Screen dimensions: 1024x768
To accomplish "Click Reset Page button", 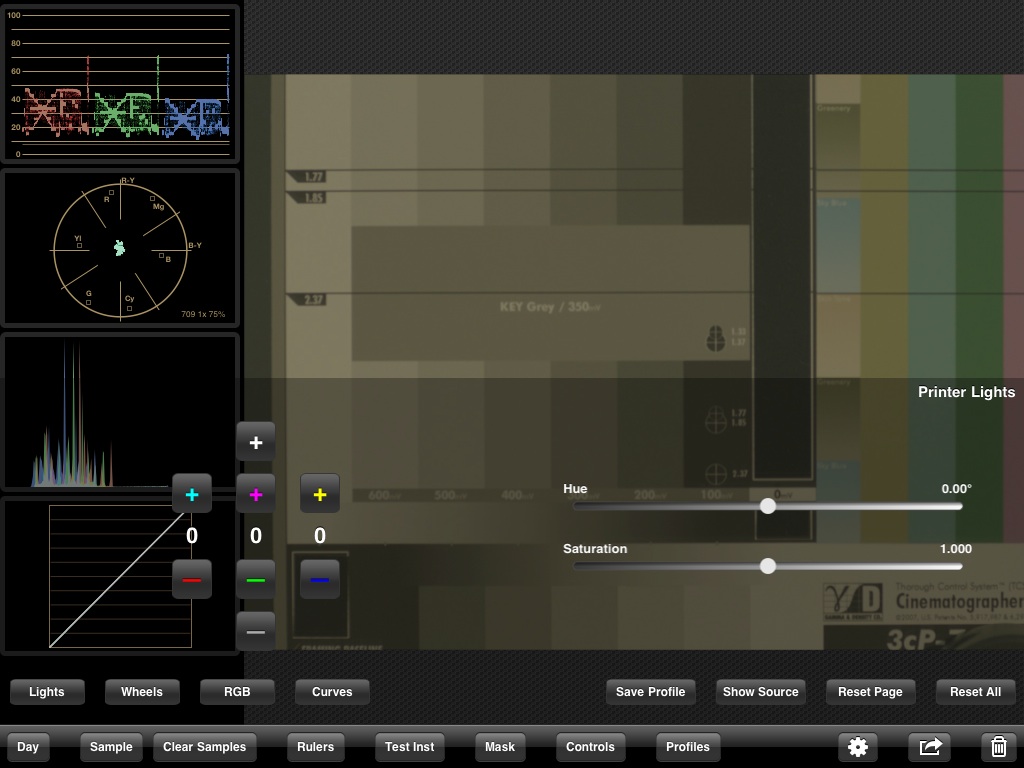I will (x=871, y=692).
